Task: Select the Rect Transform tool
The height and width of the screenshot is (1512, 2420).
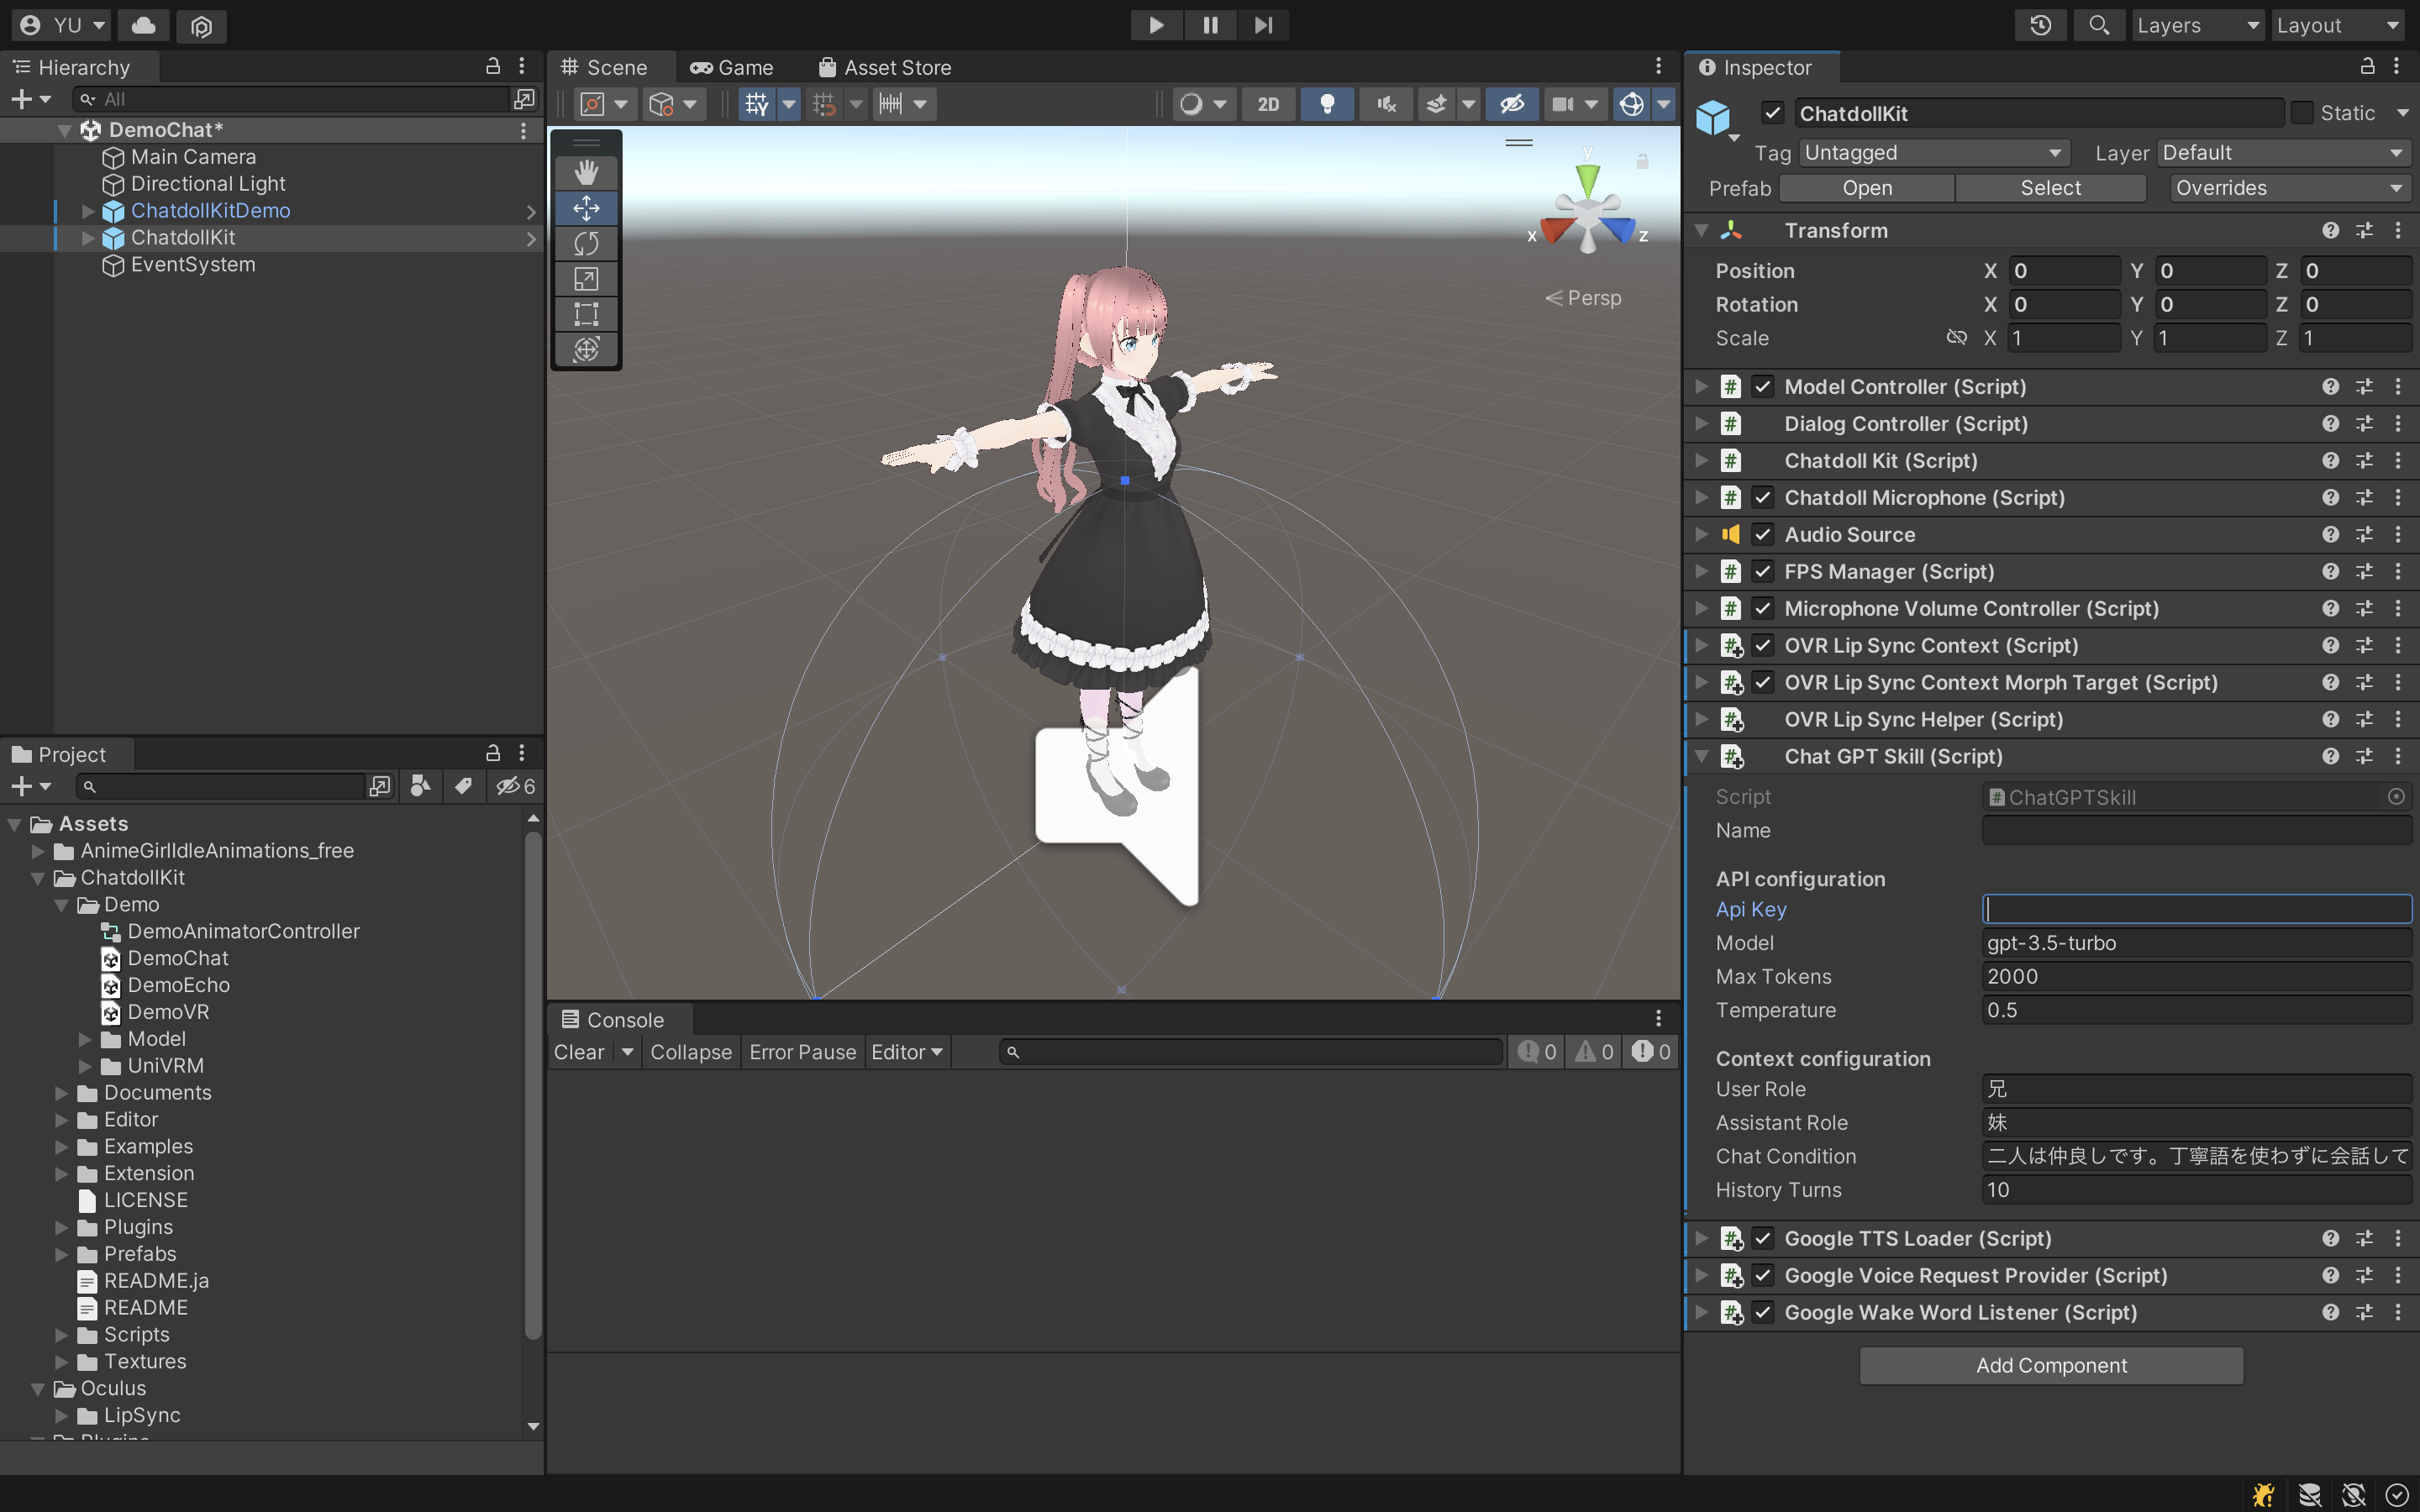Action: click(x=586, y=314)
